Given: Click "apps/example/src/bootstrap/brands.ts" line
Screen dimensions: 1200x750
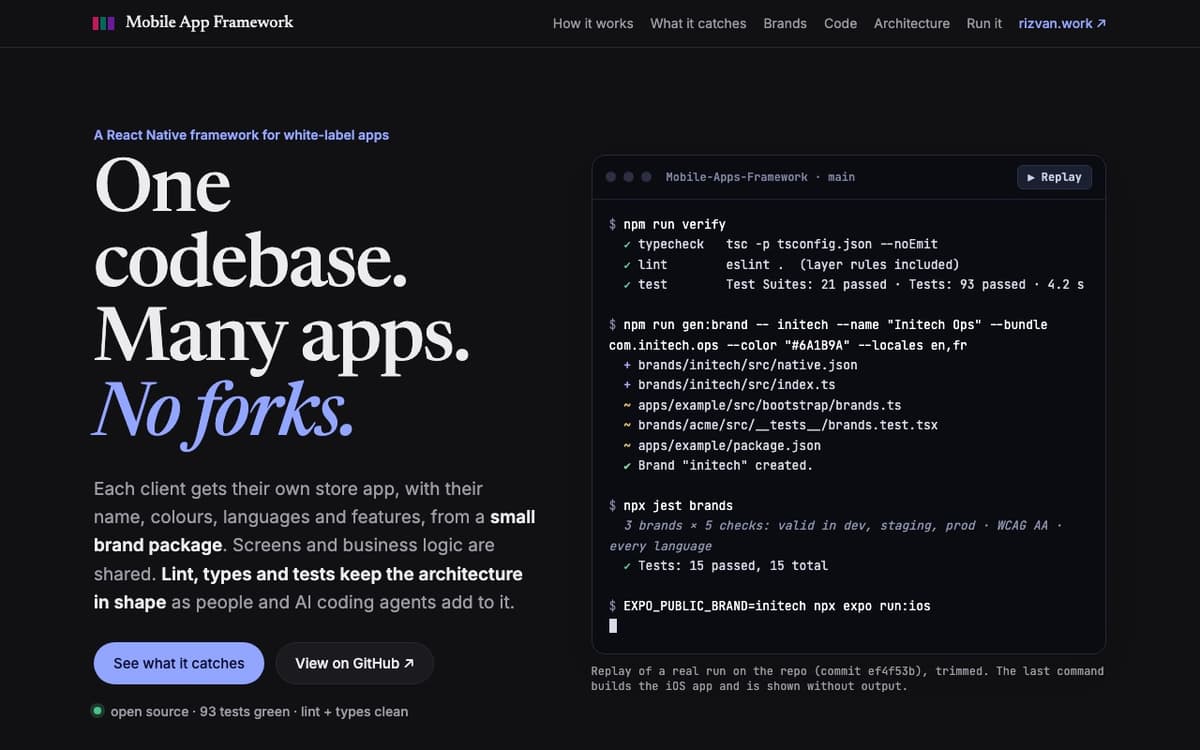Looking at the screenshot, I should [762, 405].
